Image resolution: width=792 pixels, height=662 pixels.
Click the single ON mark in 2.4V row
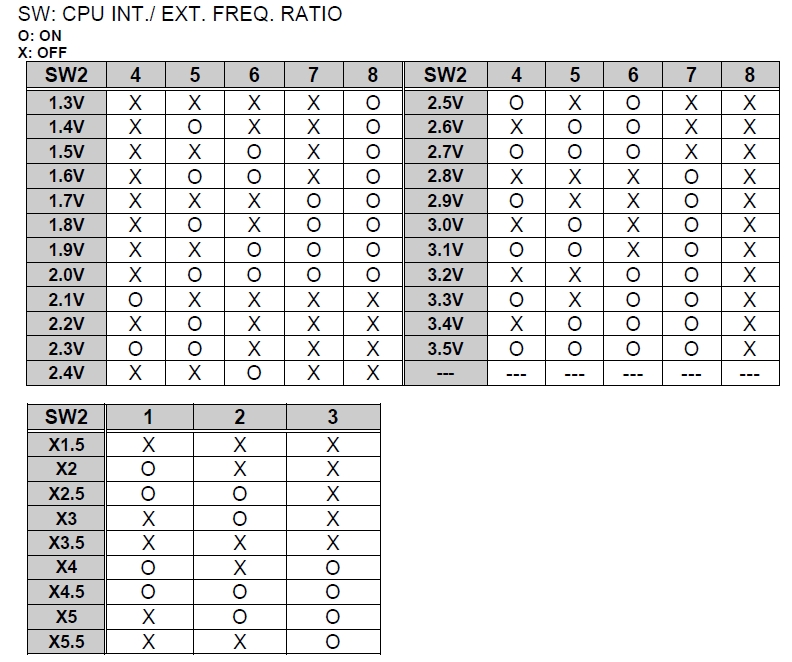click(x=254, y=373)
